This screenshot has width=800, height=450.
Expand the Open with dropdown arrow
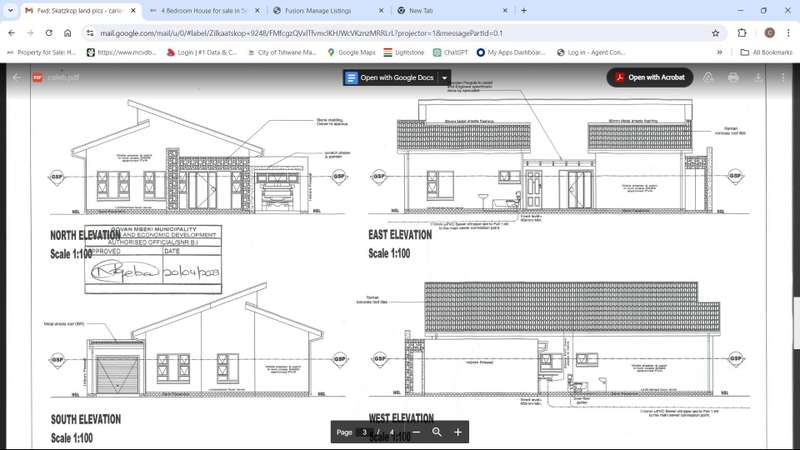(444, 77)
